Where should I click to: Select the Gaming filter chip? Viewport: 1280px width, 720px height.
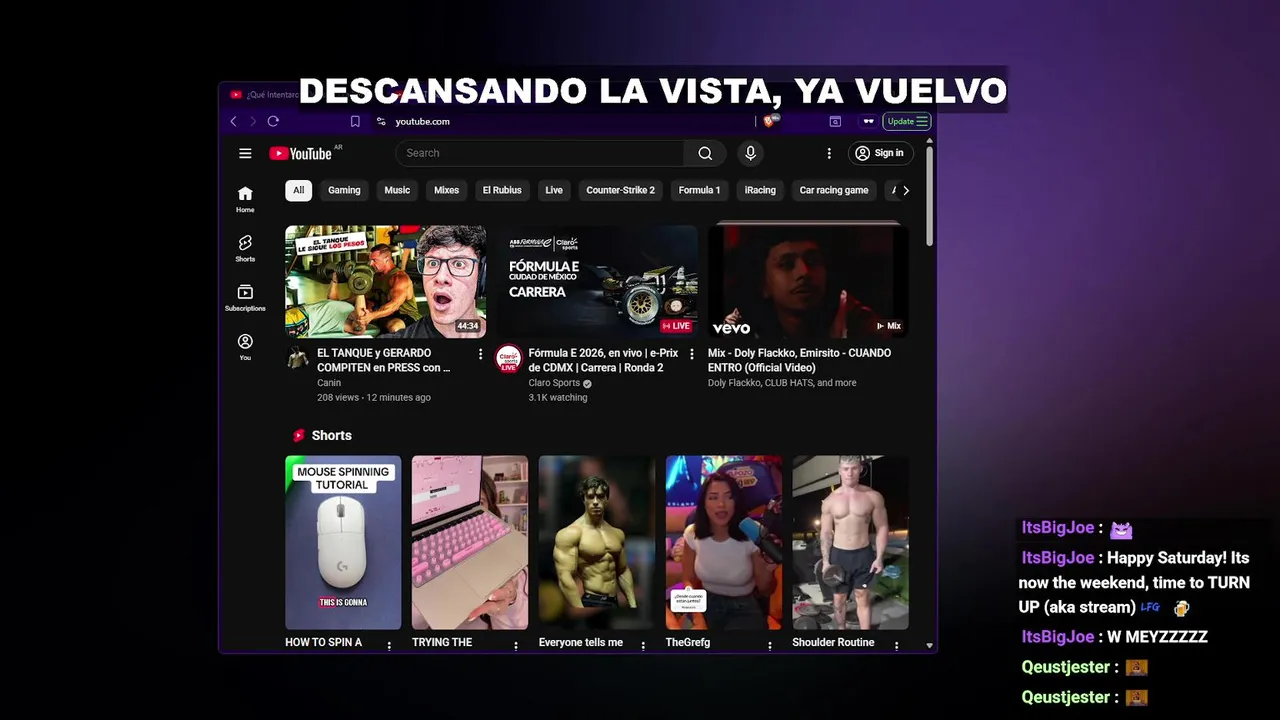(344, 190)
